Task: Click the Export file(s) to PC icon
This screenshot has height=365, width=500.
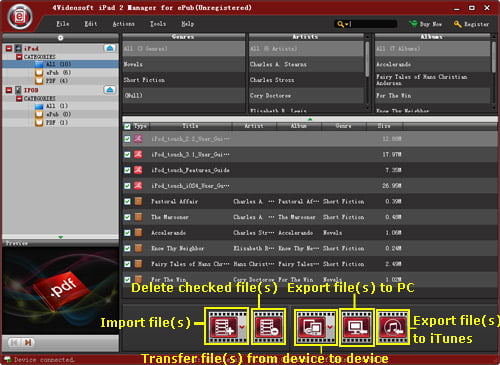Action: [357, 327]
